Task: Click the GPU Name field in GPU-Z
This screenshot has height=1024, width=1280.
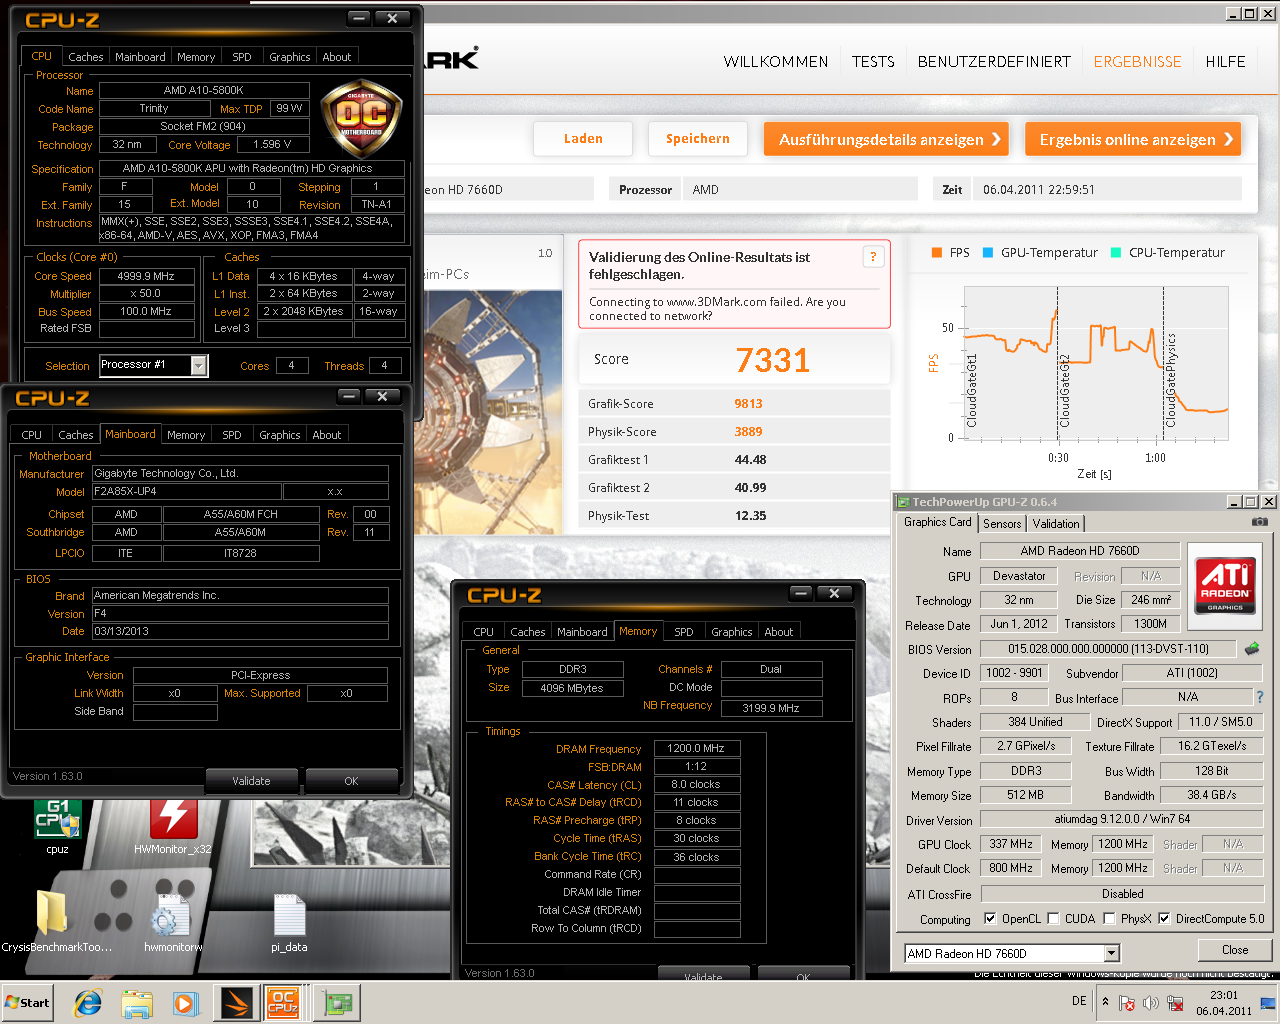Action: point(1080,551)
